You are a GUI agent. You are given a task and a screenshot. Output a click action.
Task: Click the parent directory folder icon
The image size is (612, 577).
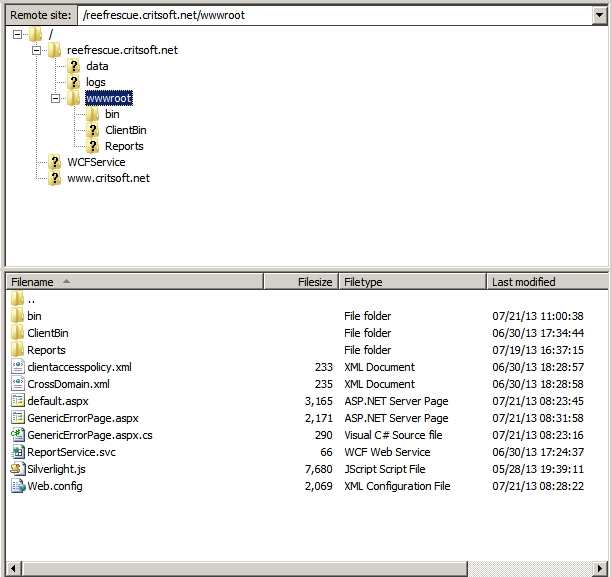point(18,299)
